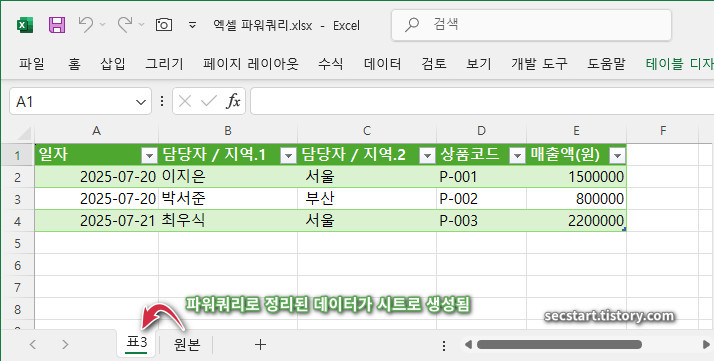Viewport: 714px width, 361px height.
Task: Open the 개발 도구 ribbon tab
Action: pyautogui.click(x=540, y=64)
